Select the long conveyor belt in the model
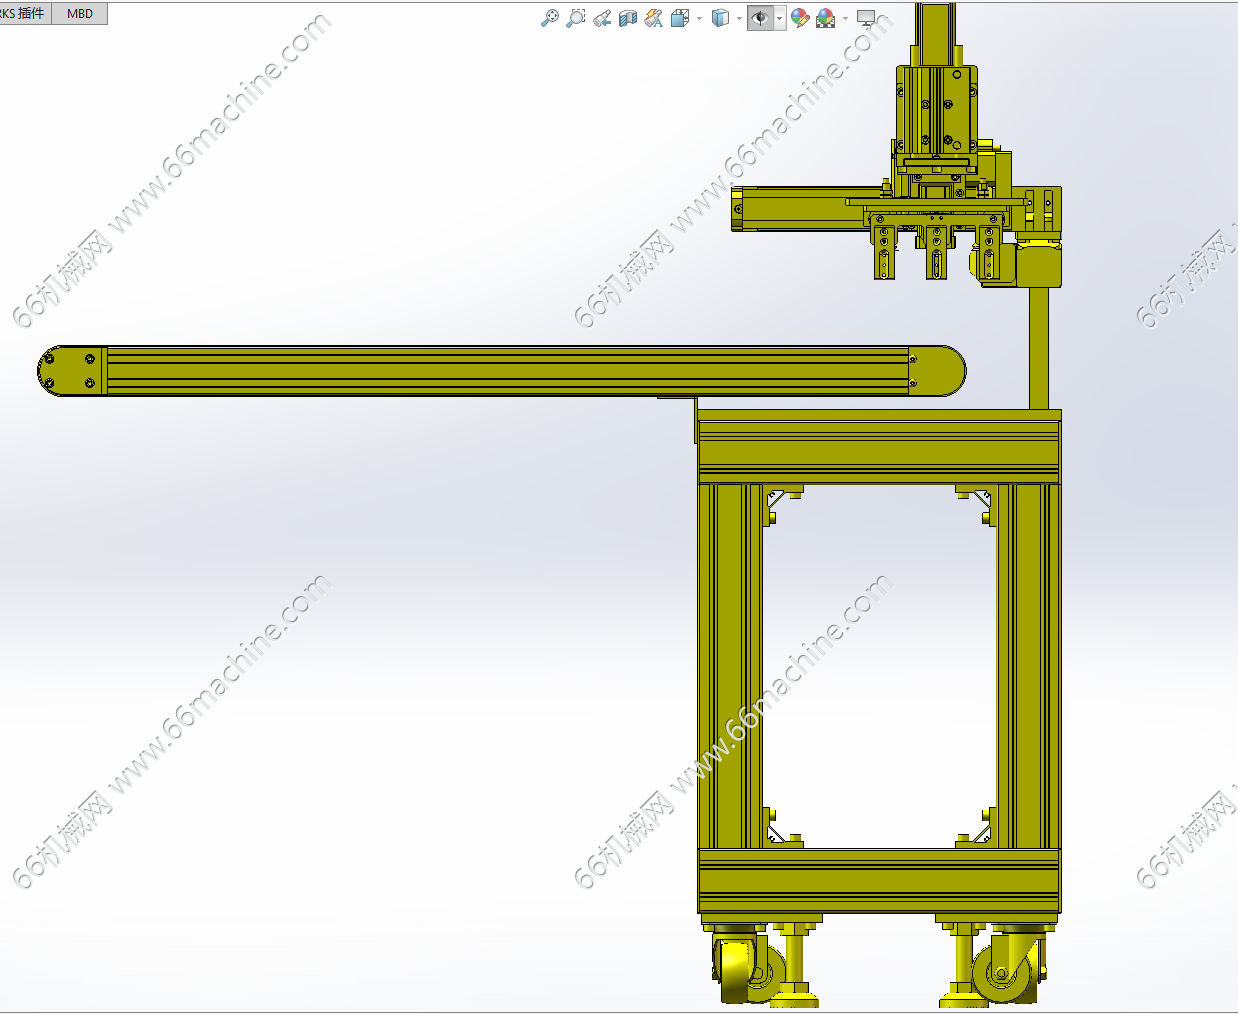 point(500,371)
